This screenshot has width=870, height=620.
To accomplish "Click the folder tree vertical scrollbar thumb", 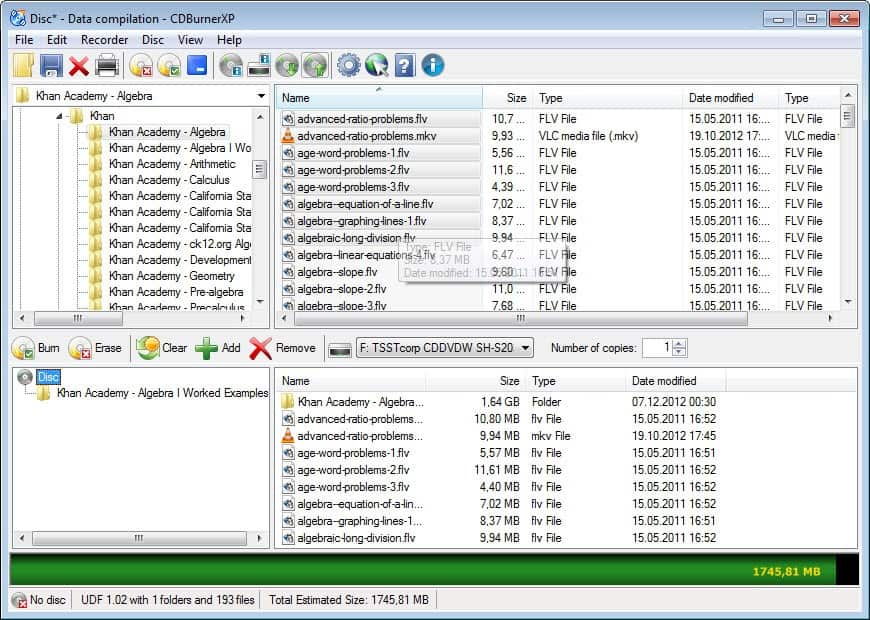I will point(259,169).
